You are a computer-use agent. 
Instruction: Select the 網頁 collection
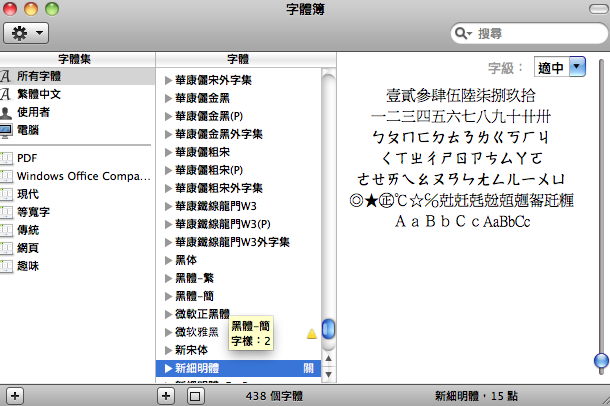point(77,248)
